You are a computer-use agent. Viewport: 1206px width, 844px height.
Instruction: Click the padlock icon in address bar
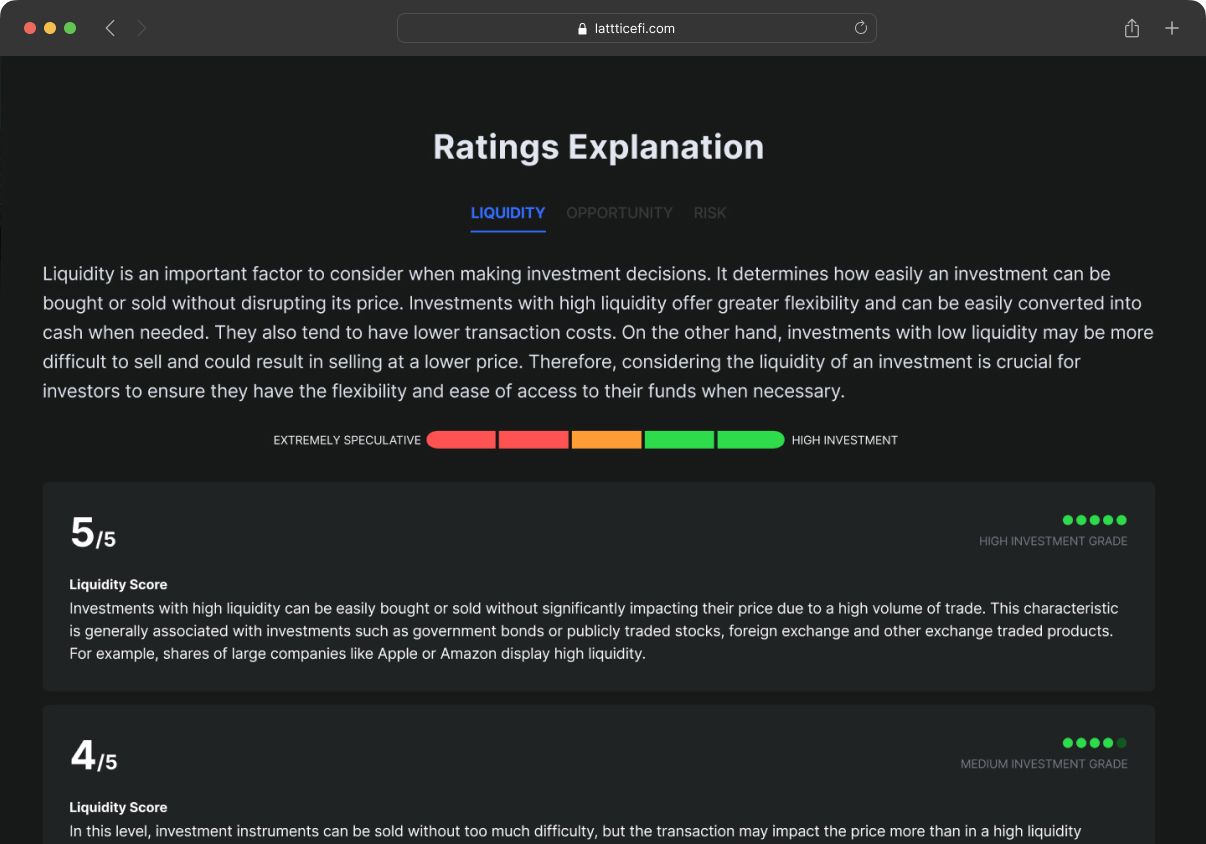[583, 29]
